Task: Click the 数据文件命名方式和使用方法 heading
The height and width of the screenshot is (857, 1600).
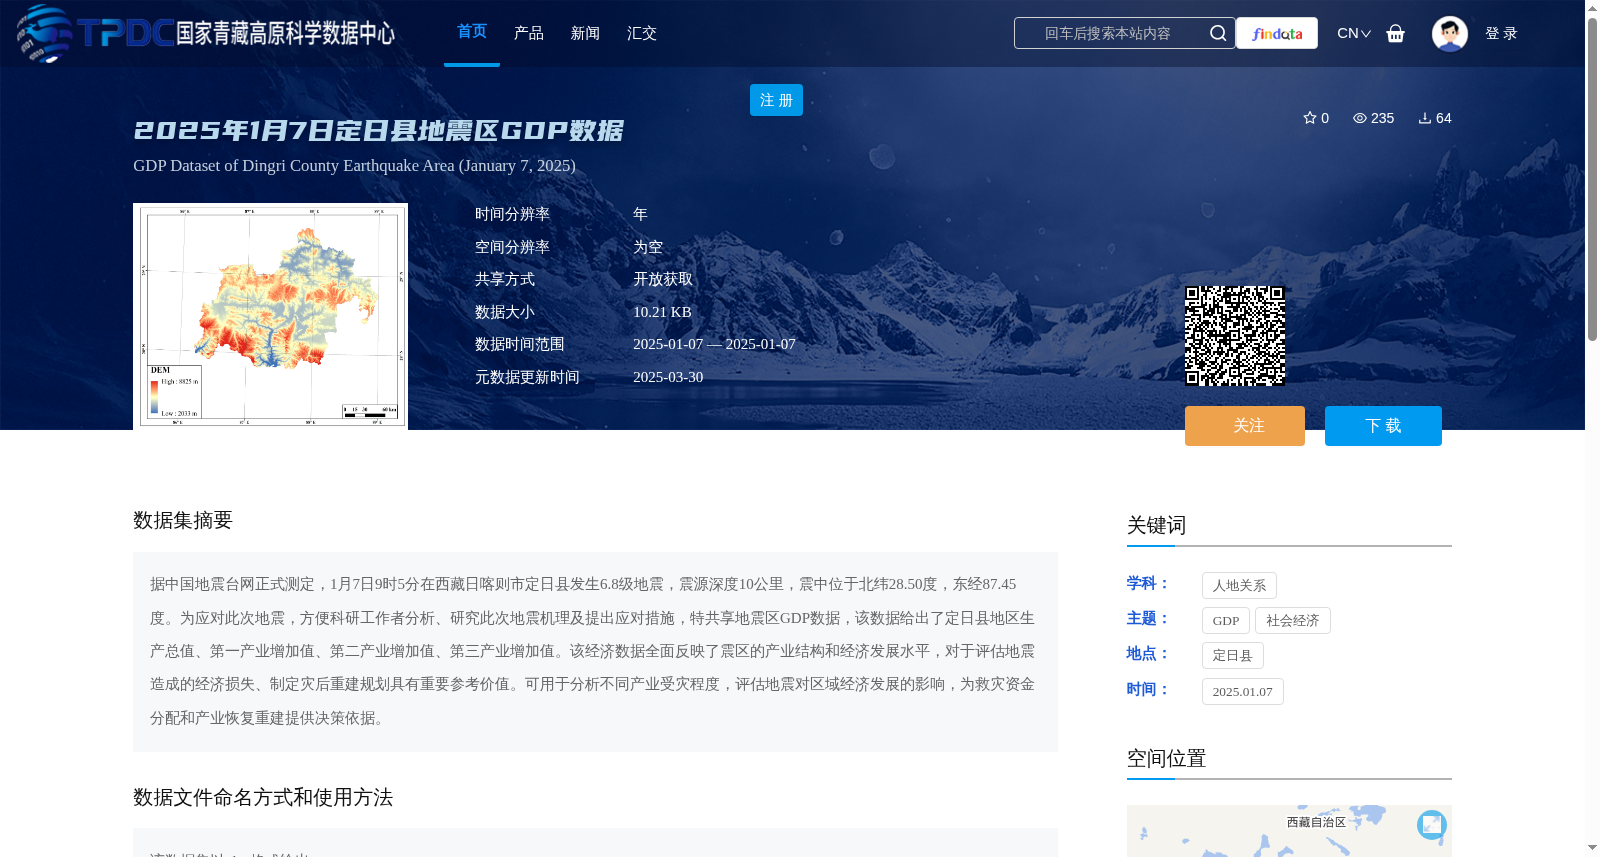Action: click(263, 797)
